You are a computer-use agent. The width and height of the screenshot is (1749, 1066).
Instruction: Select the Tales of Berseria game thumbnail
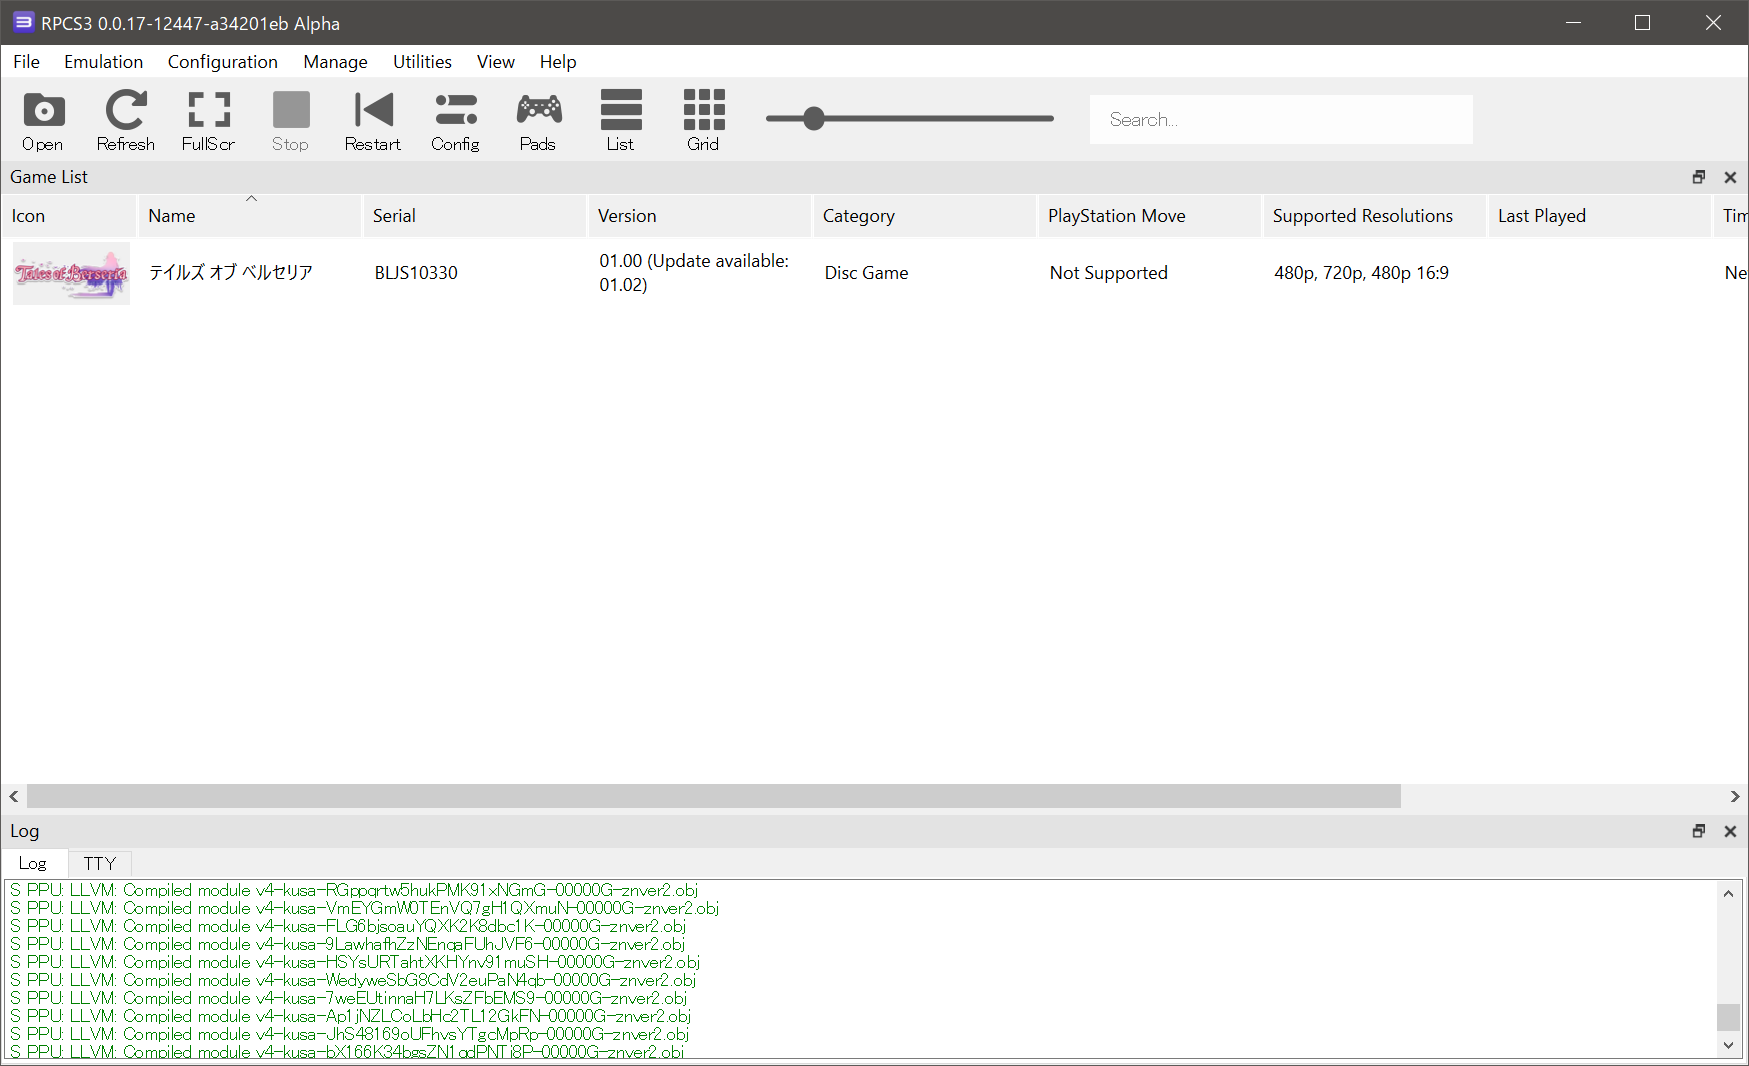71,273
